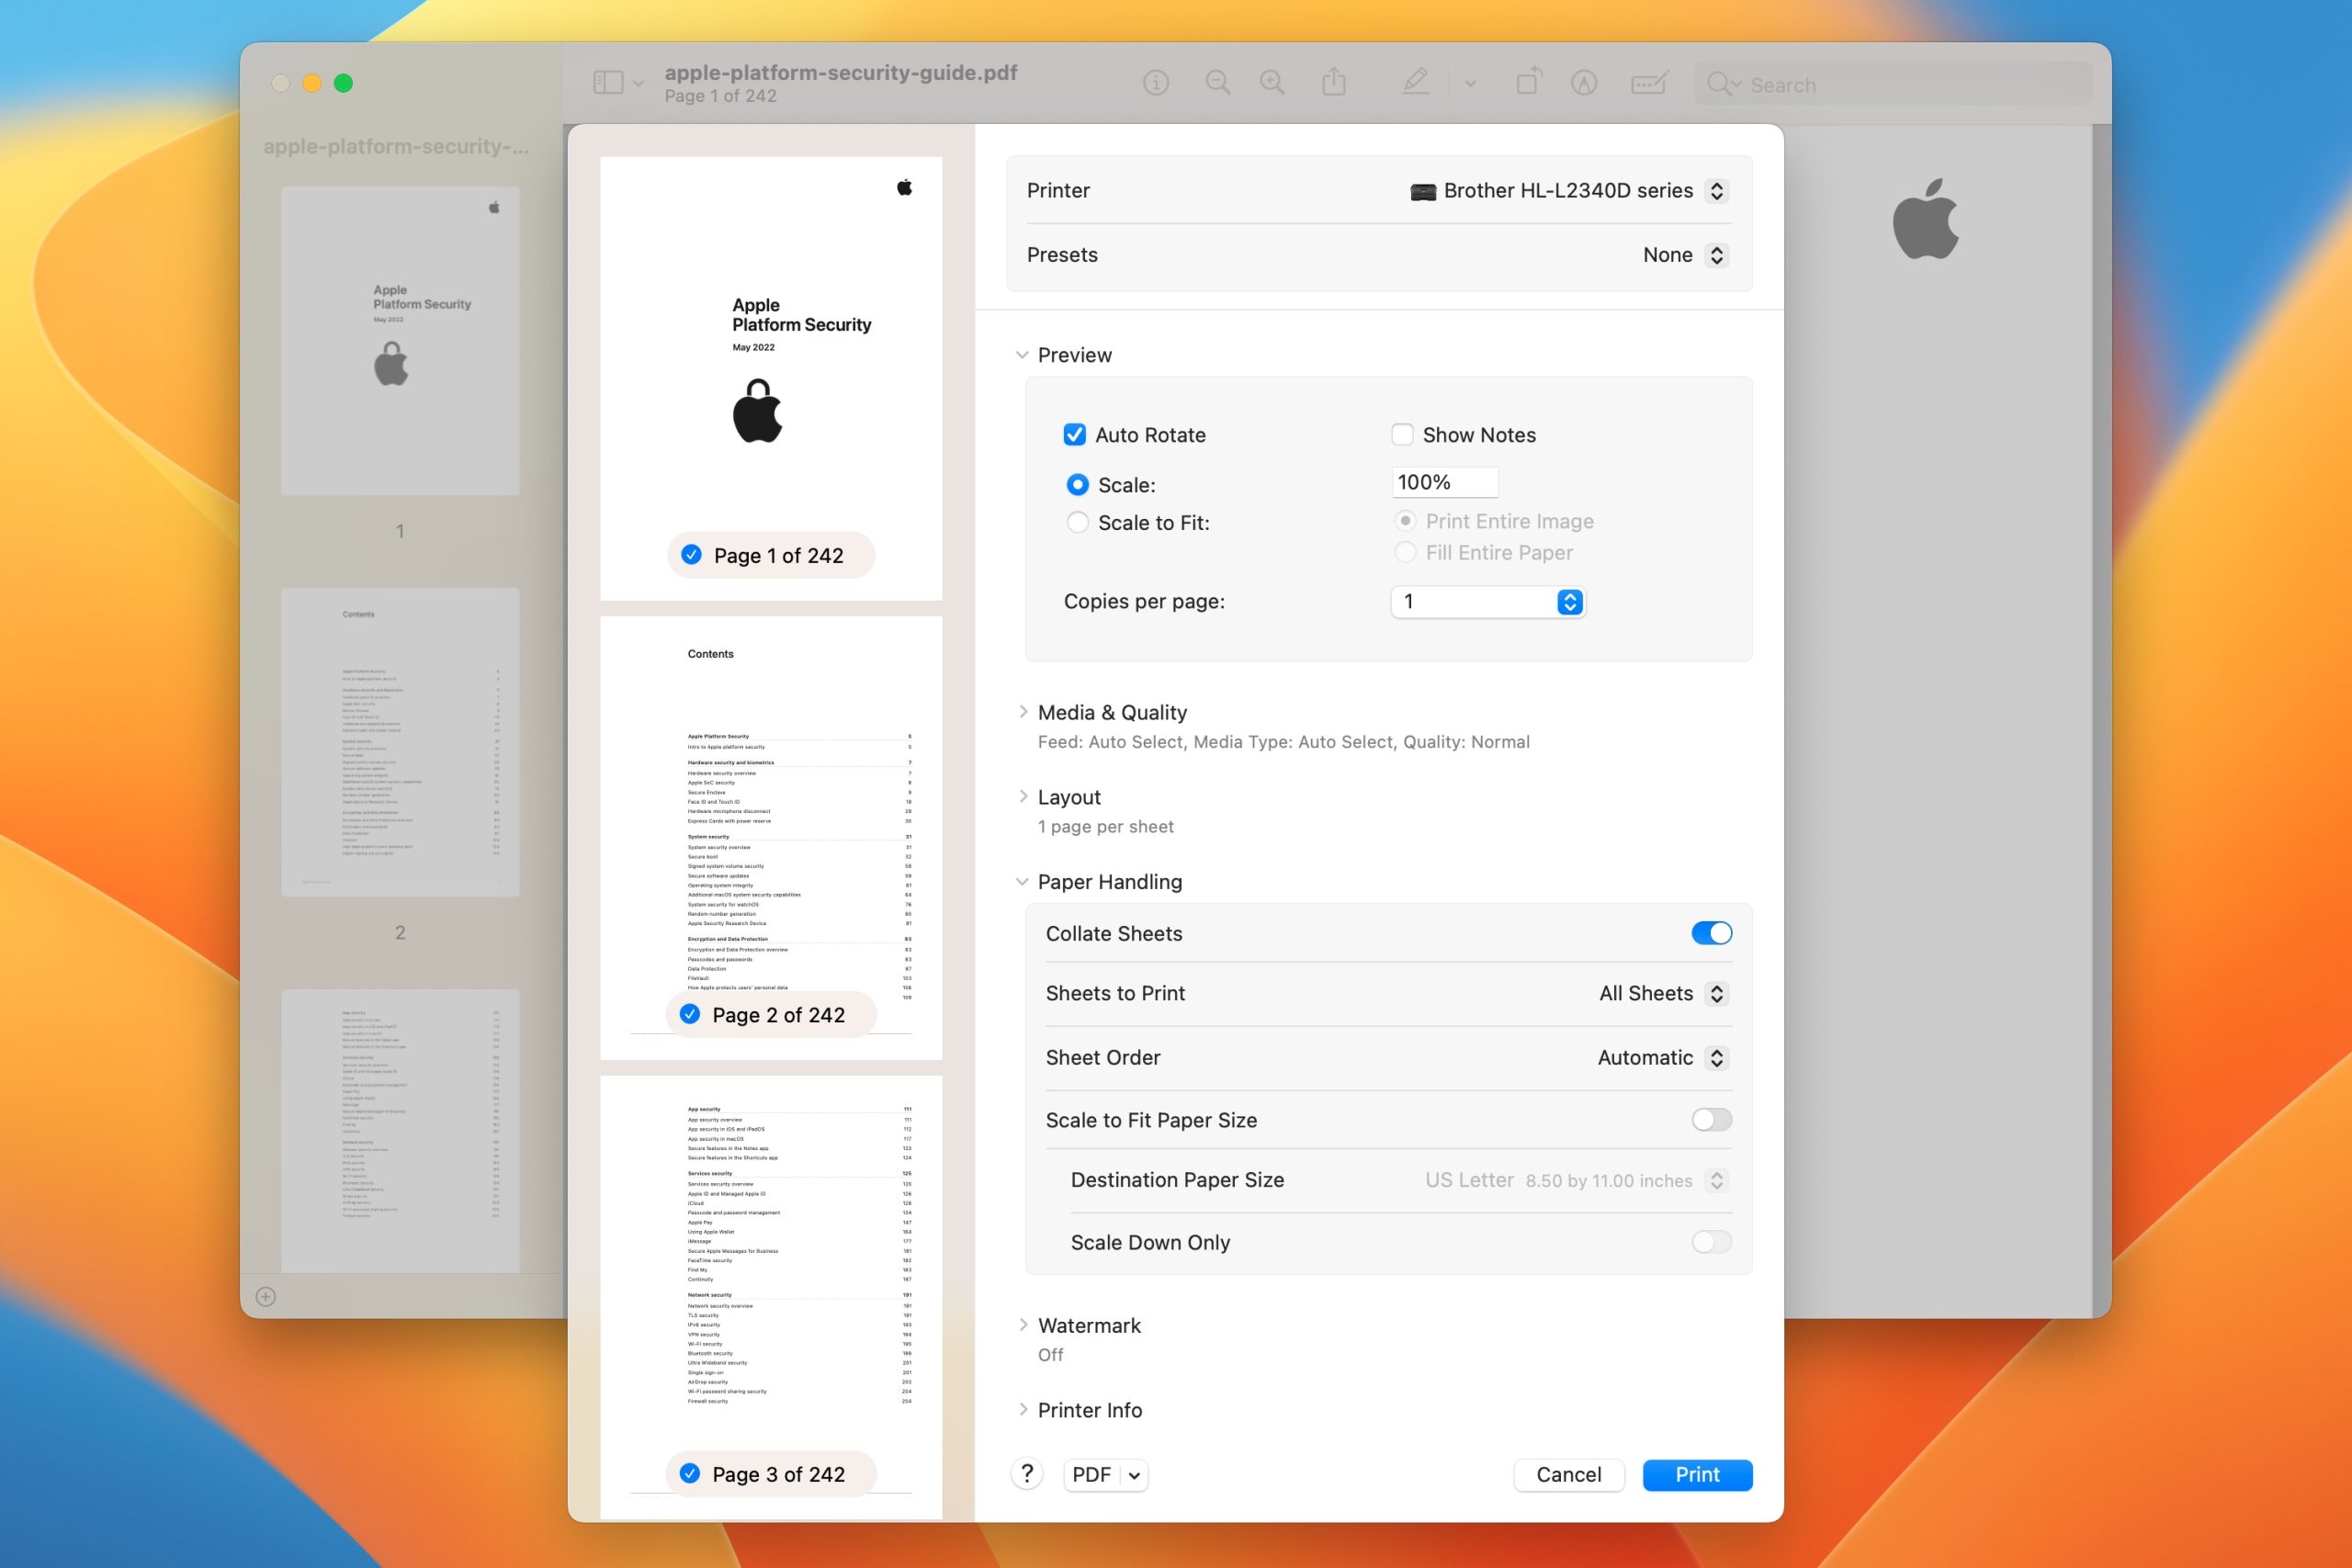The image size is (2352, 1568).
Task: Open the Share menu in the toolbar
Action: click(x=1334, y=82)
